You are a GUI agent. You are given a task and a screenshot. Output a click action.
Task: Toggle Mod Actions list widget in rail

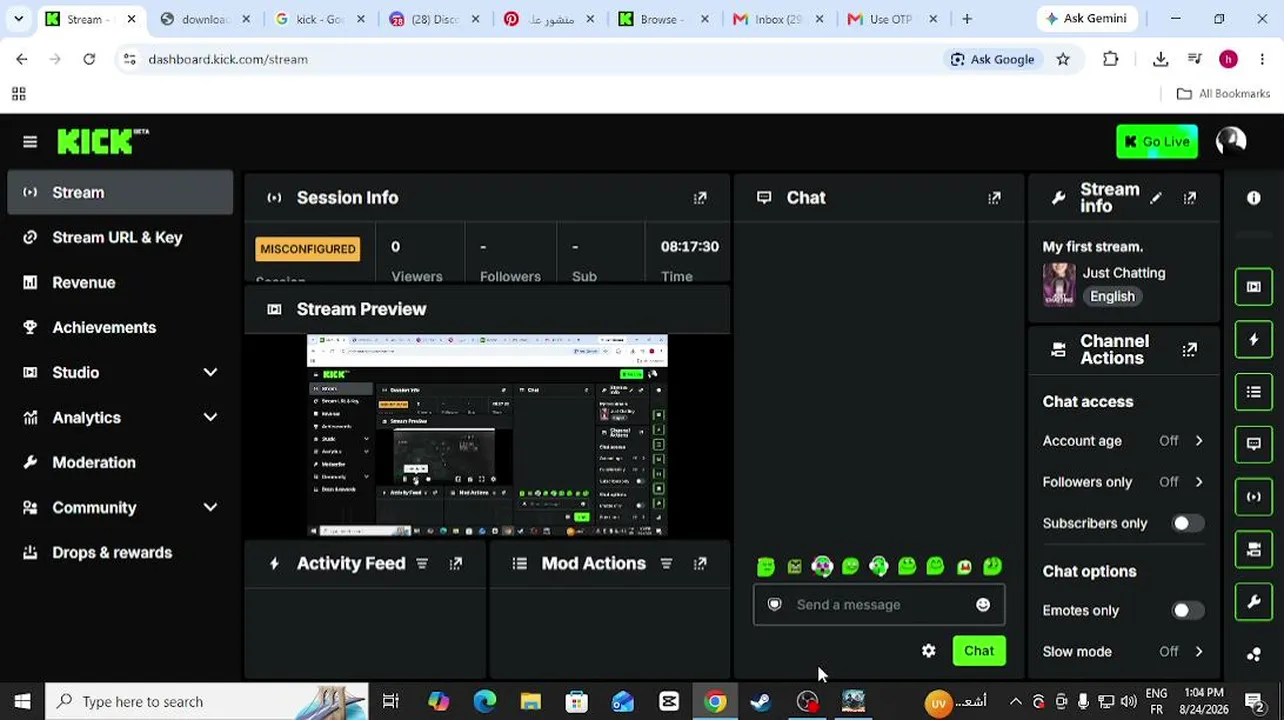pyautogui.click(x=1254, y=392)
